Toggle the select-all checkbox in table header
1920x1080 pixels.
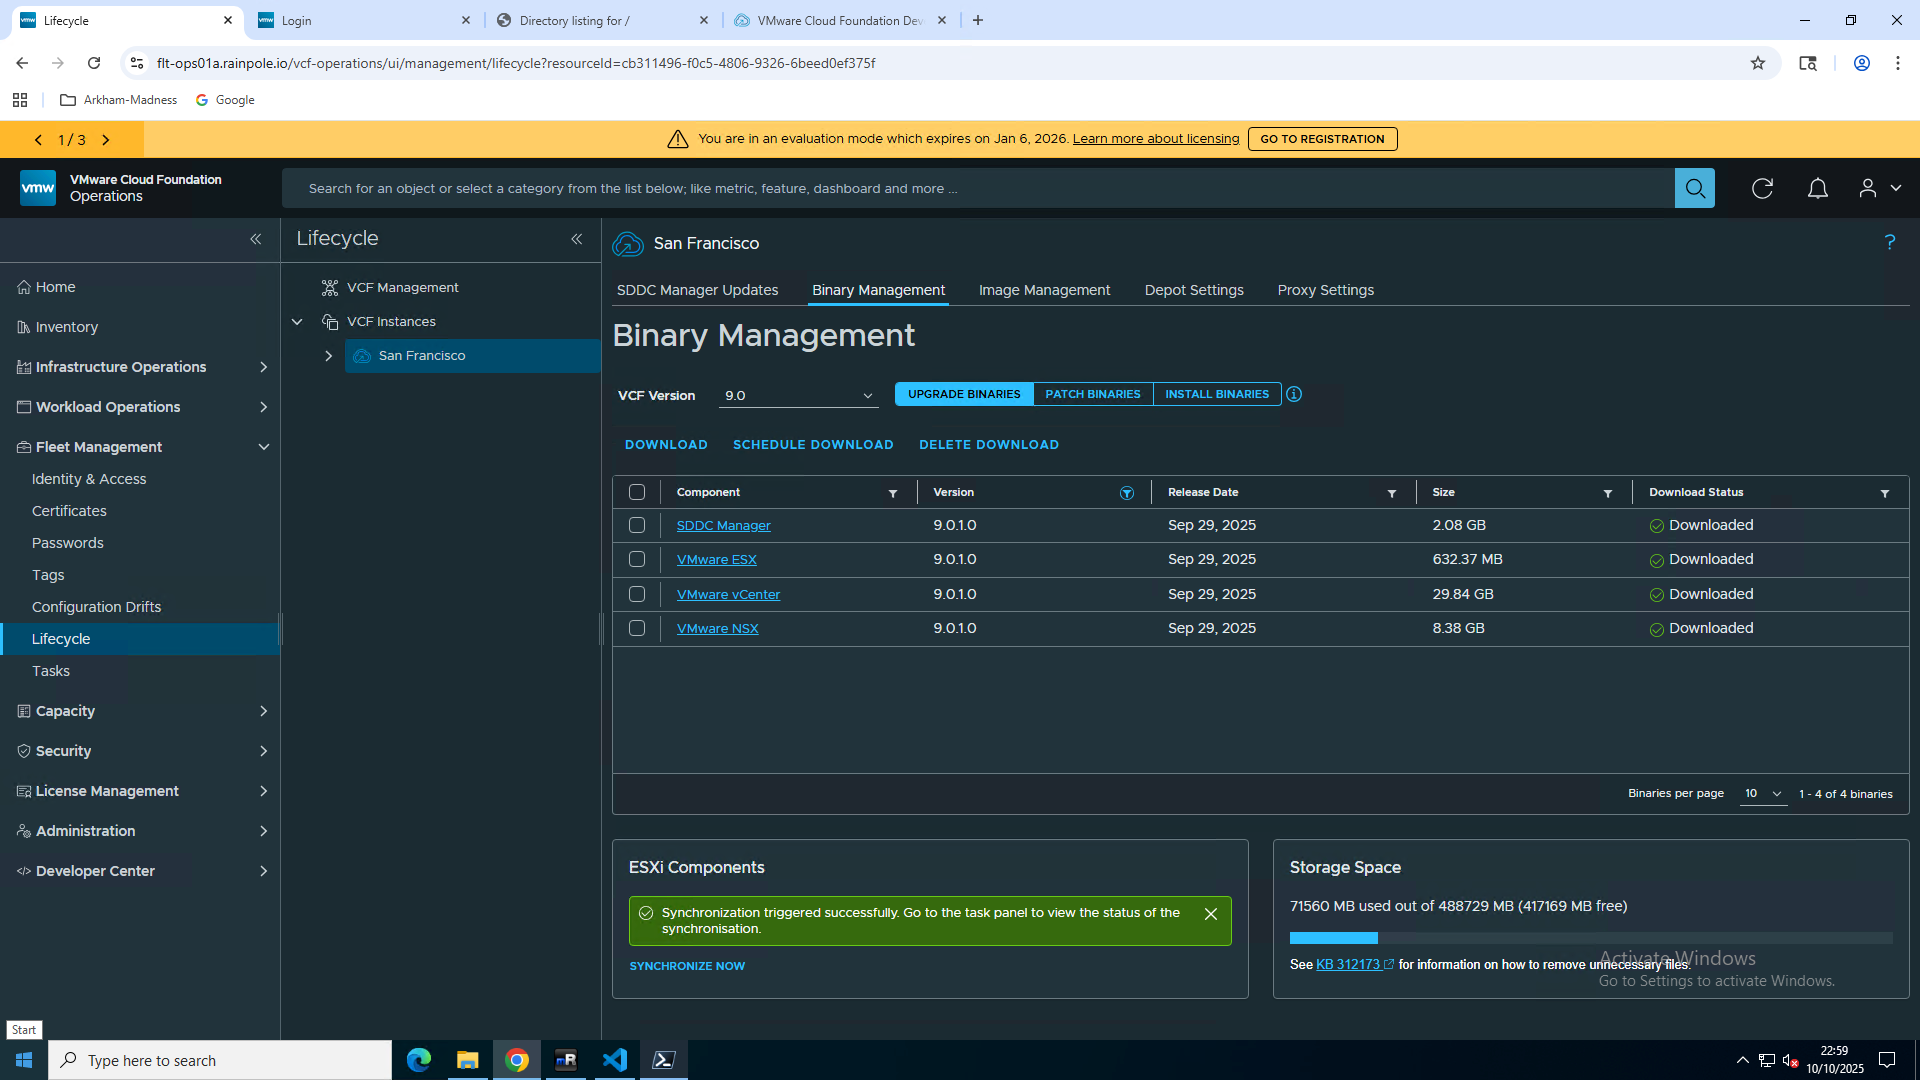(637, 492)
